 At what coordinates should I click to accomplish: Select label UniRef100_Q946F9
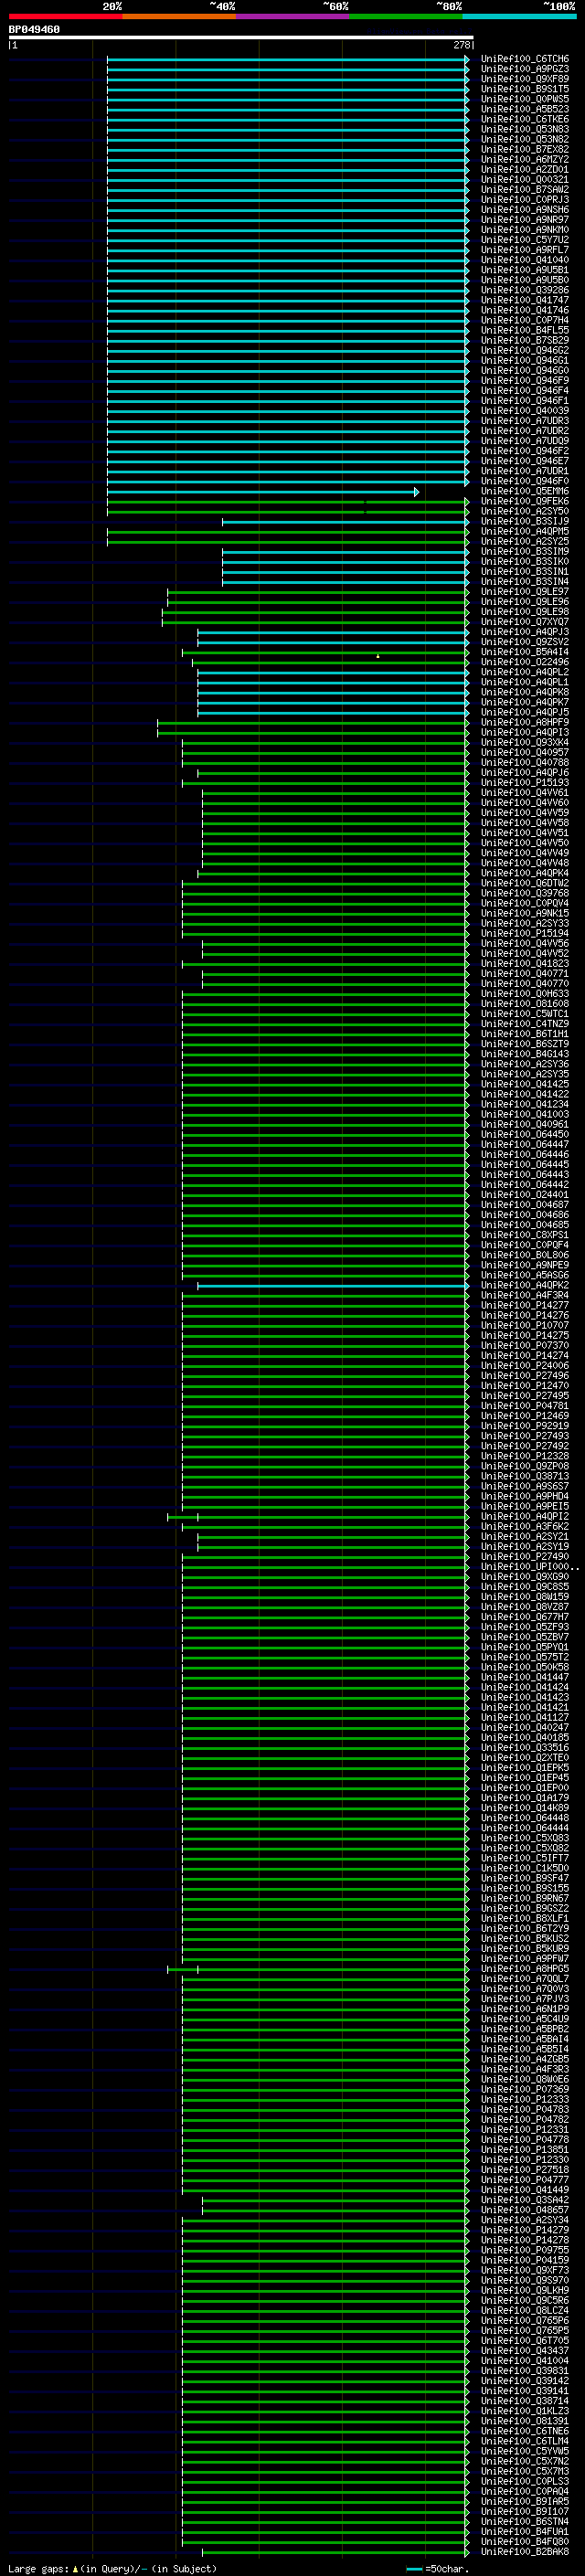click(525, 381)
